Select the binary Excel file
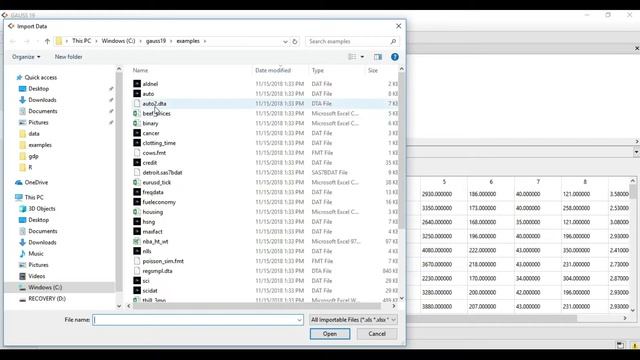This screenshot has height=360, width=640. tap(150, 123)
